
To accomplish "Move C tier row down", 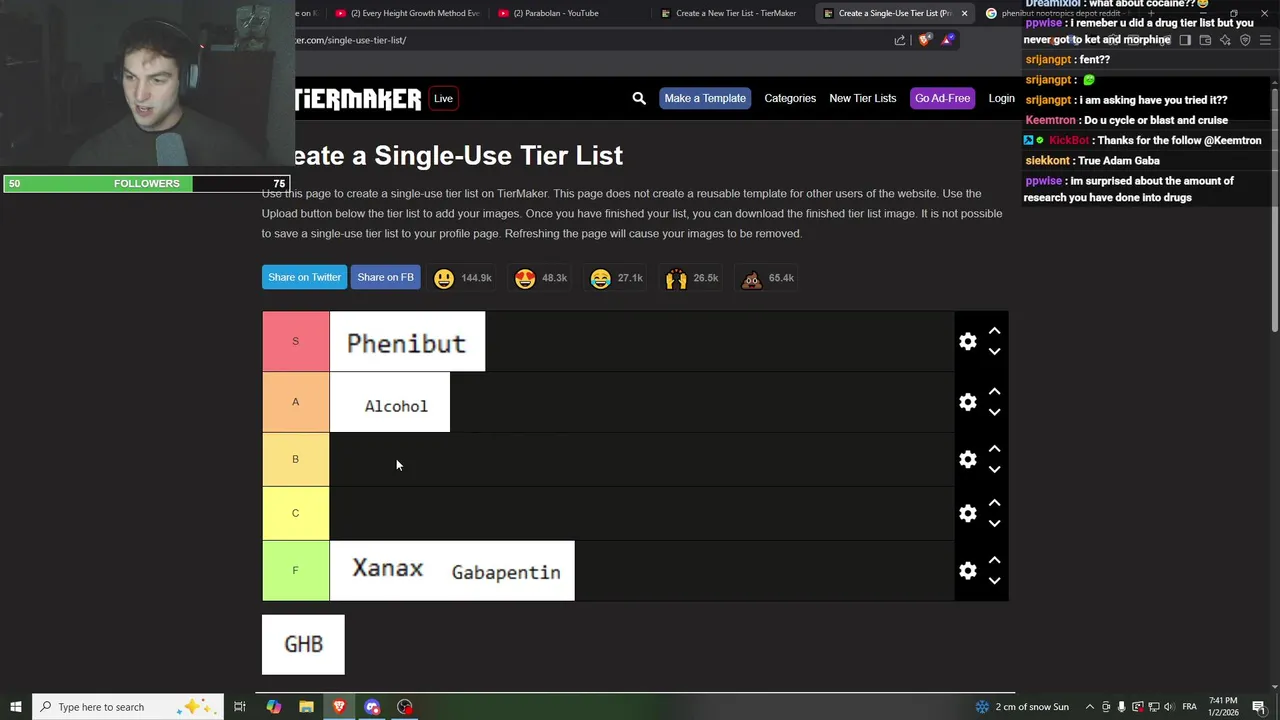I will (x=994, y=523).
